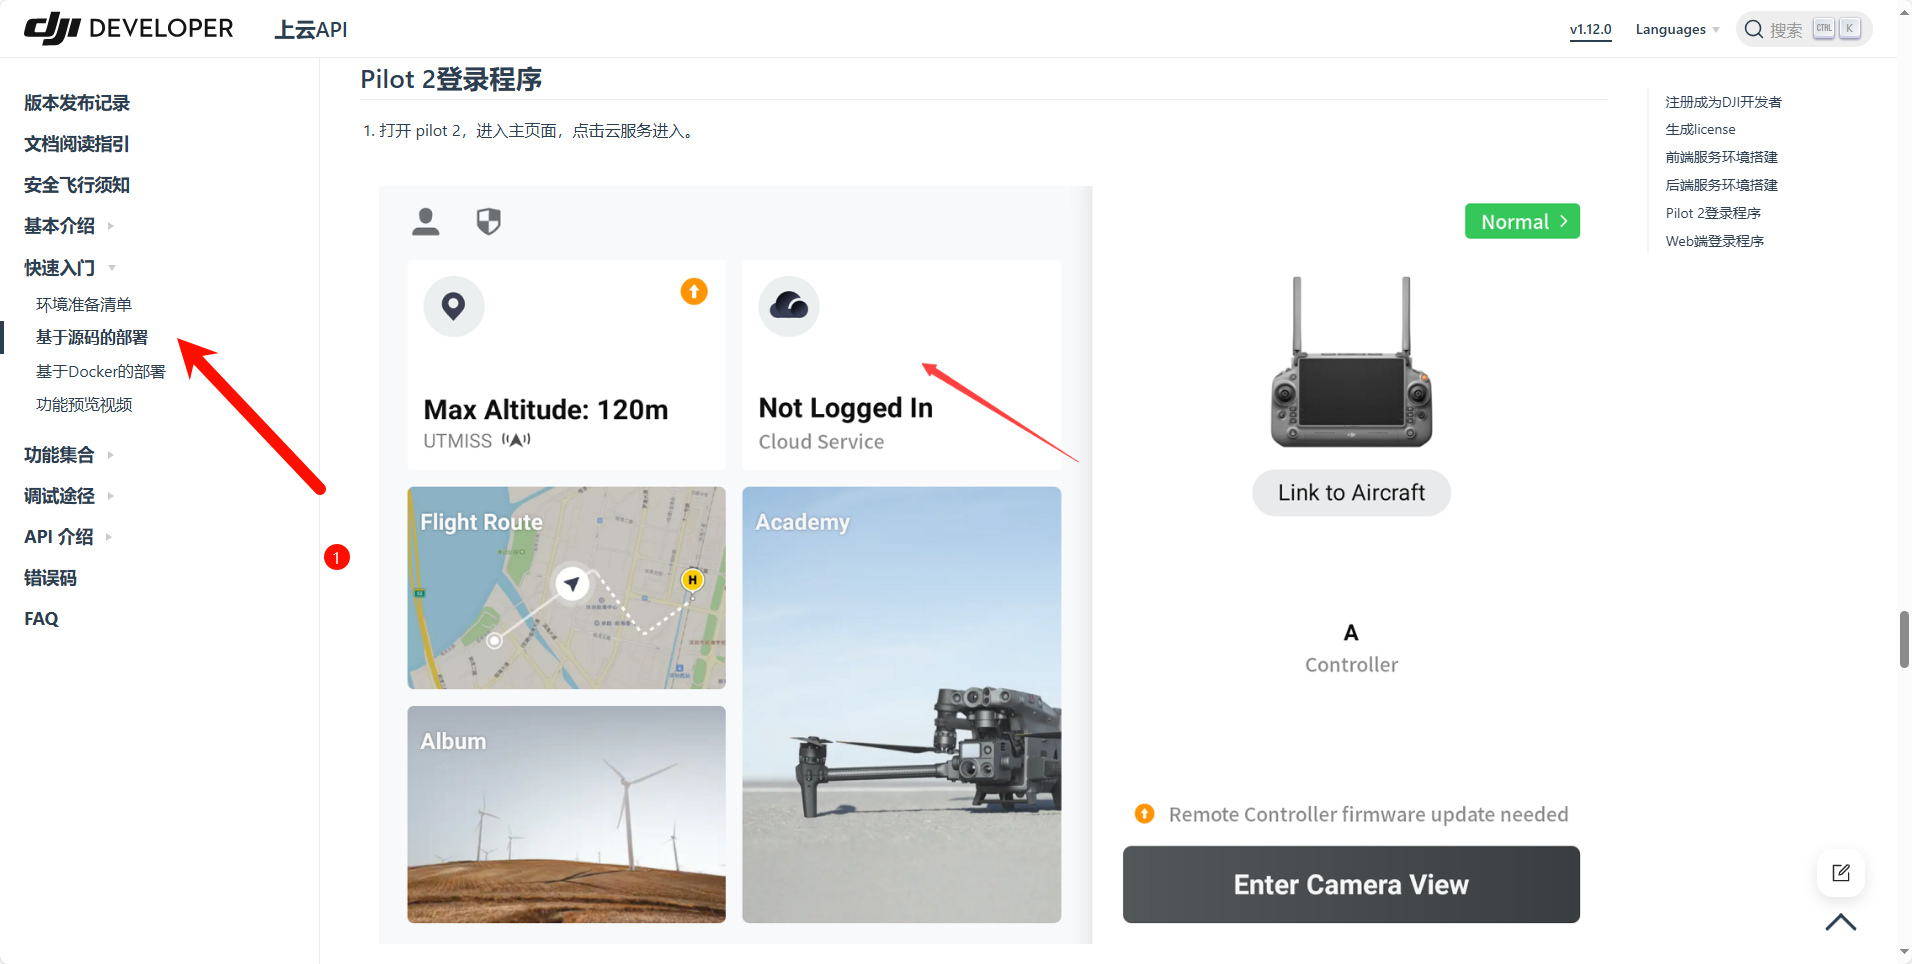The height and width of the screenshot is (964, 1912).
Task: Open the Academy drone thumbnail
Action: point(901,705)
